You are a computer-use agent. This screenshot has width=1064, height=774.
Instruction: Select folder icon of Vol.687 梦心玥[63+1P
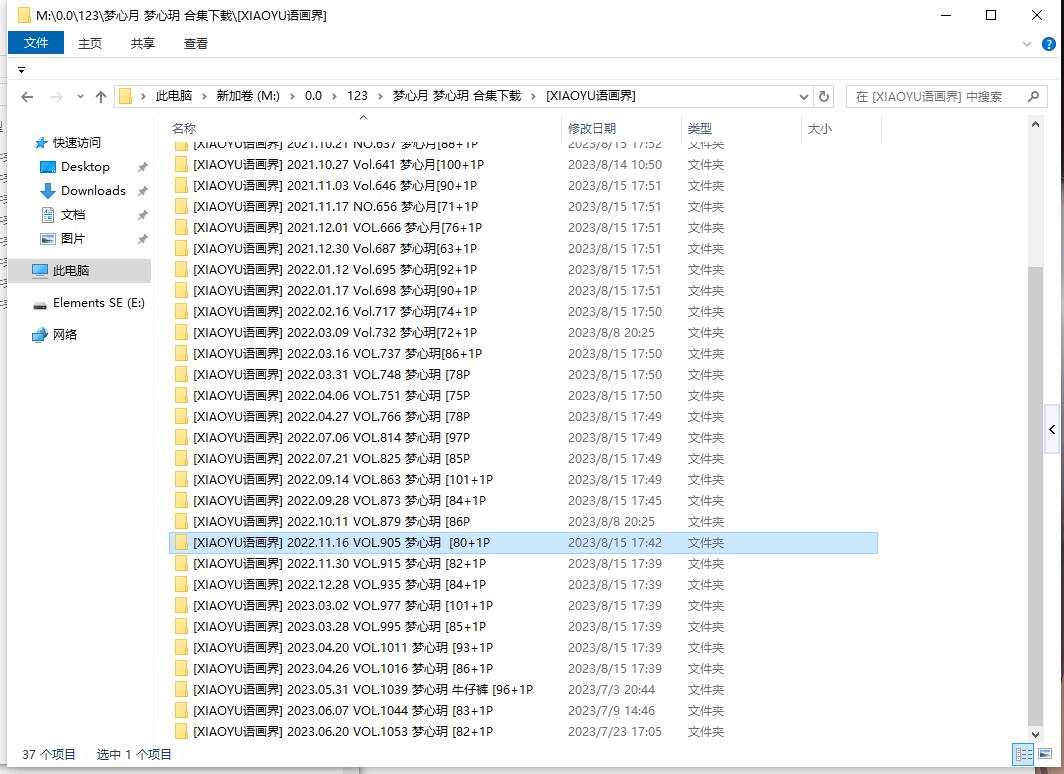click(181, 249)
